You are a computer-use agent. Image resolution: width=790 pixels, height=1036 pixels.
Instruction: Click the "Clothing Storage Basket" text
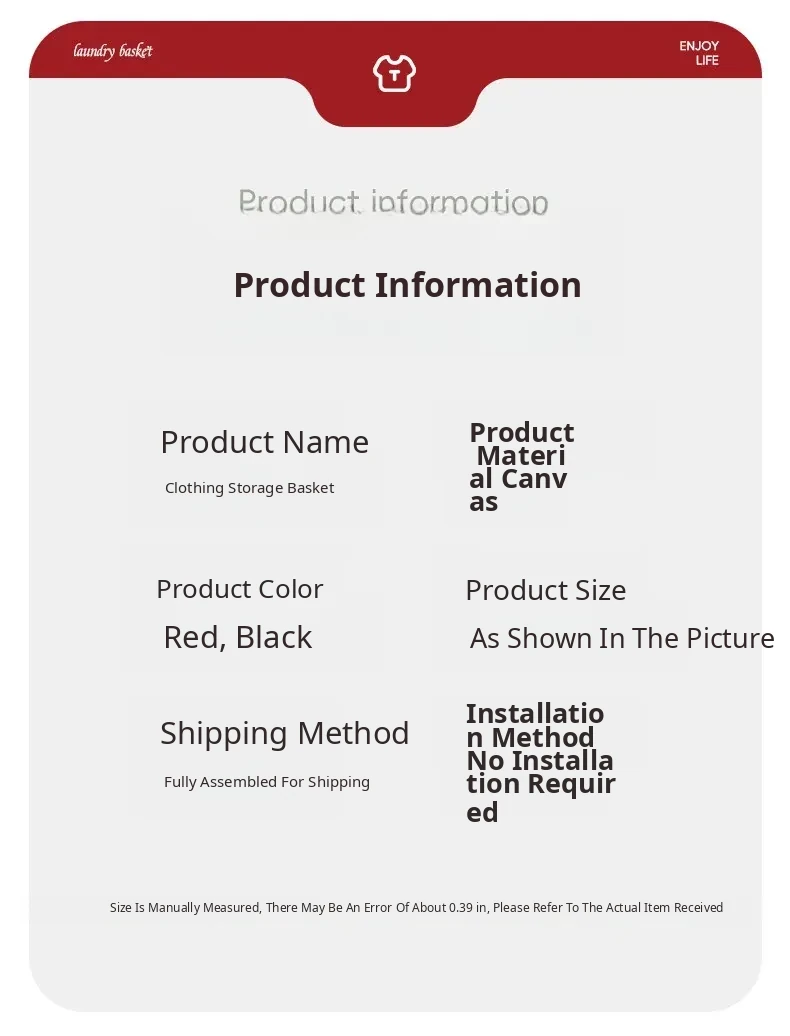pyautogui.click(x=249, y=488)
